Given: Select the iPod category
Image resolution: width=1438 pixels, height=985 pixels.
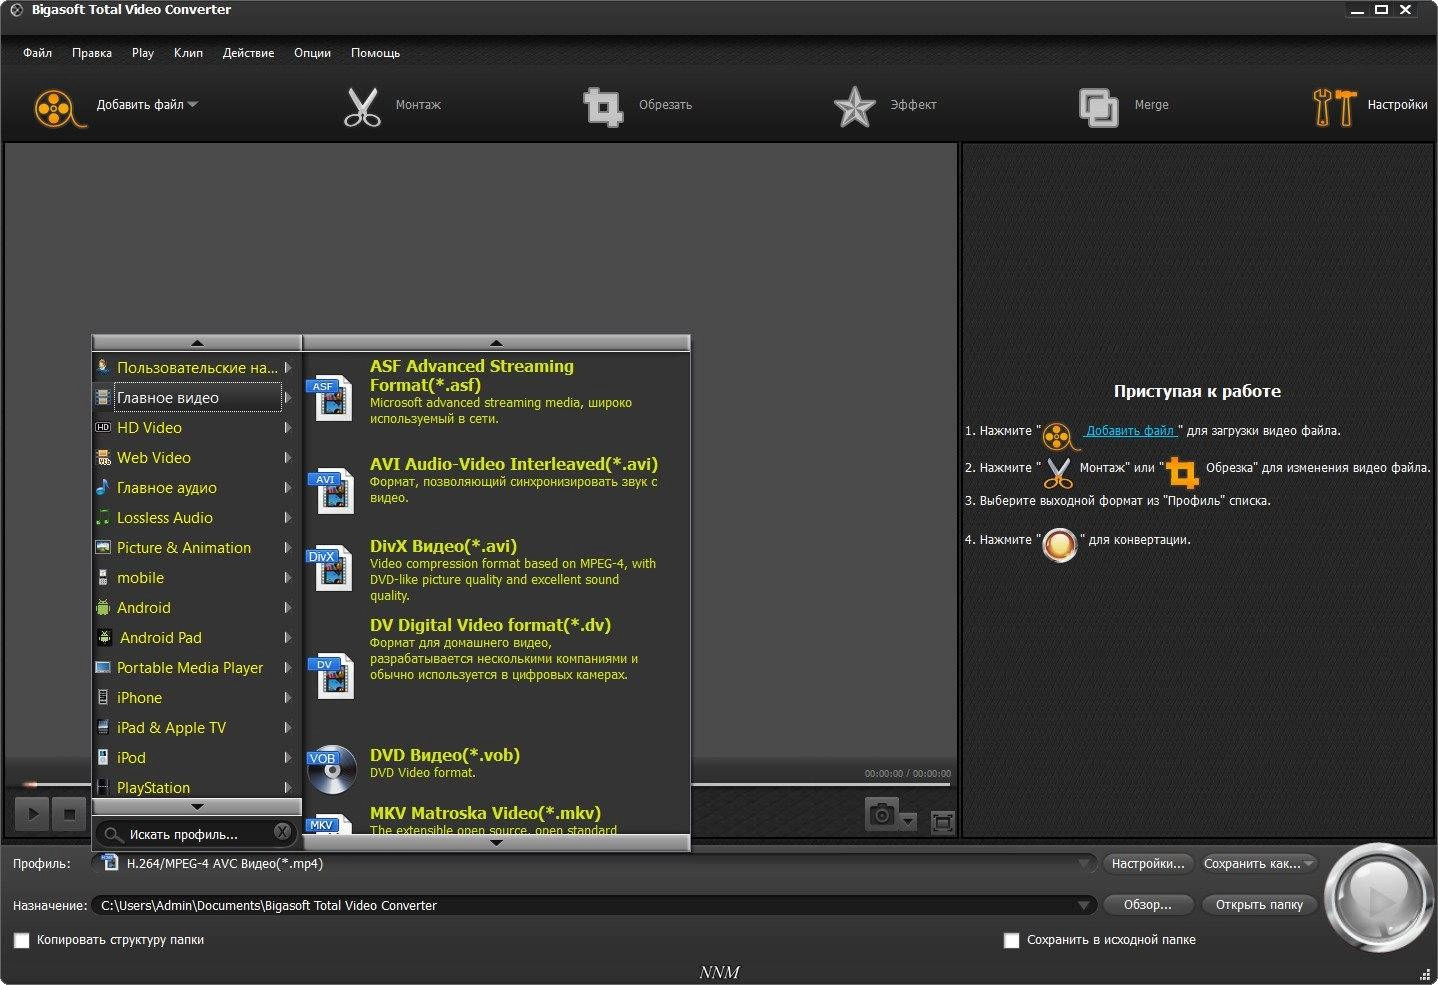Looking at the screenshot, I should 196,758.
